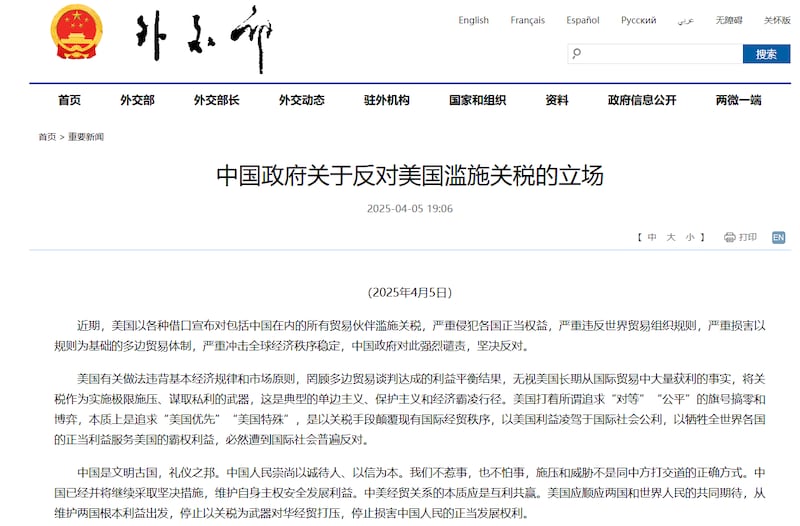Go to 首页 in the navigation bar
This screenshot has height=526, width=800.
tap(69, 100)
